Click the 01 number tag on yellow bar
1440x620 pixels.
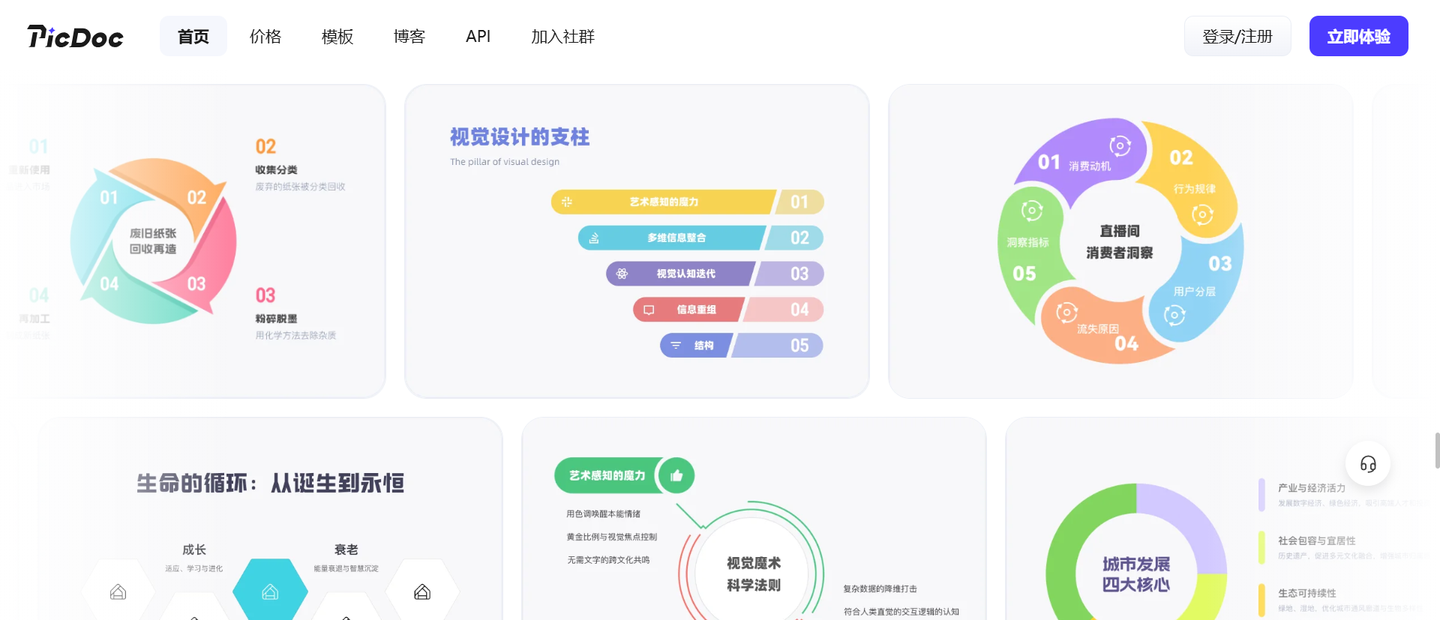tap(799, 202)
